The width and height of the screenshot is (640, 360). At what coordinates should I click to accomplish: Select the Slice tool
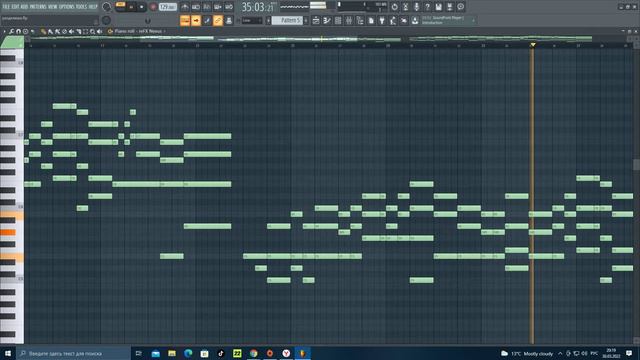pyautogui.click(x=79, y=31)
